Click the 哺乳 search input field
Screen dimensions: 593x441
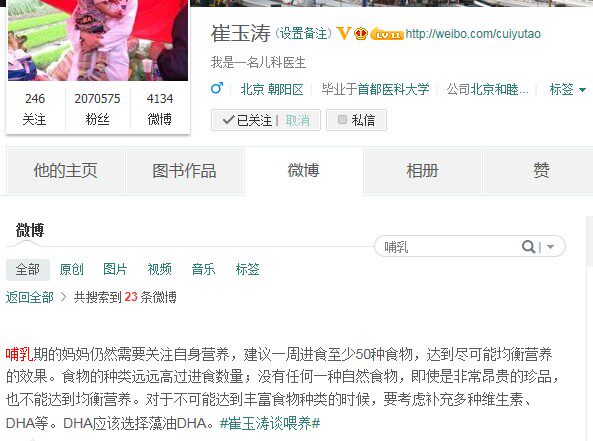pyautogui.click(x=448, y=247)
